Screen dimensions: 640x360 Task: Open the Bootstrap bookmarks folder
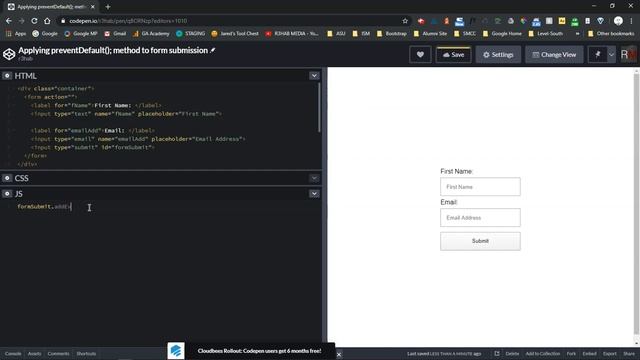click(x=392, y=33)
